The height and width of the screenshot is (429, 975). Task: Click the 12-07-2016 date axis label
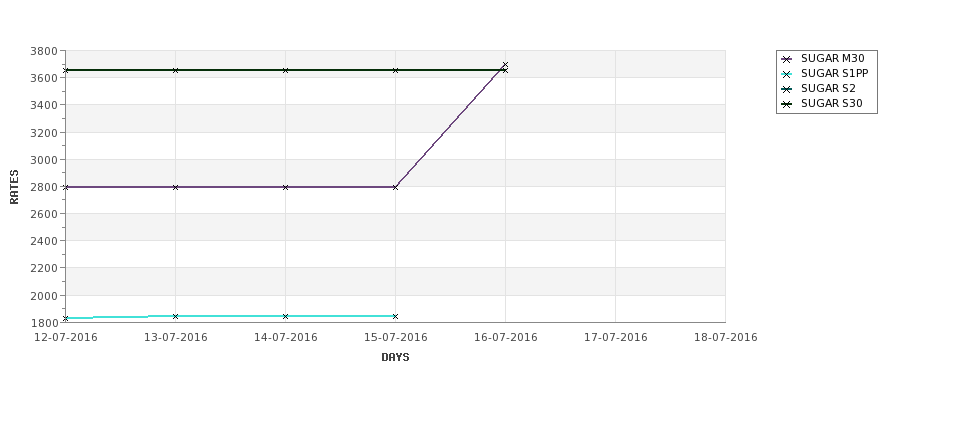(x=66, y=338)
